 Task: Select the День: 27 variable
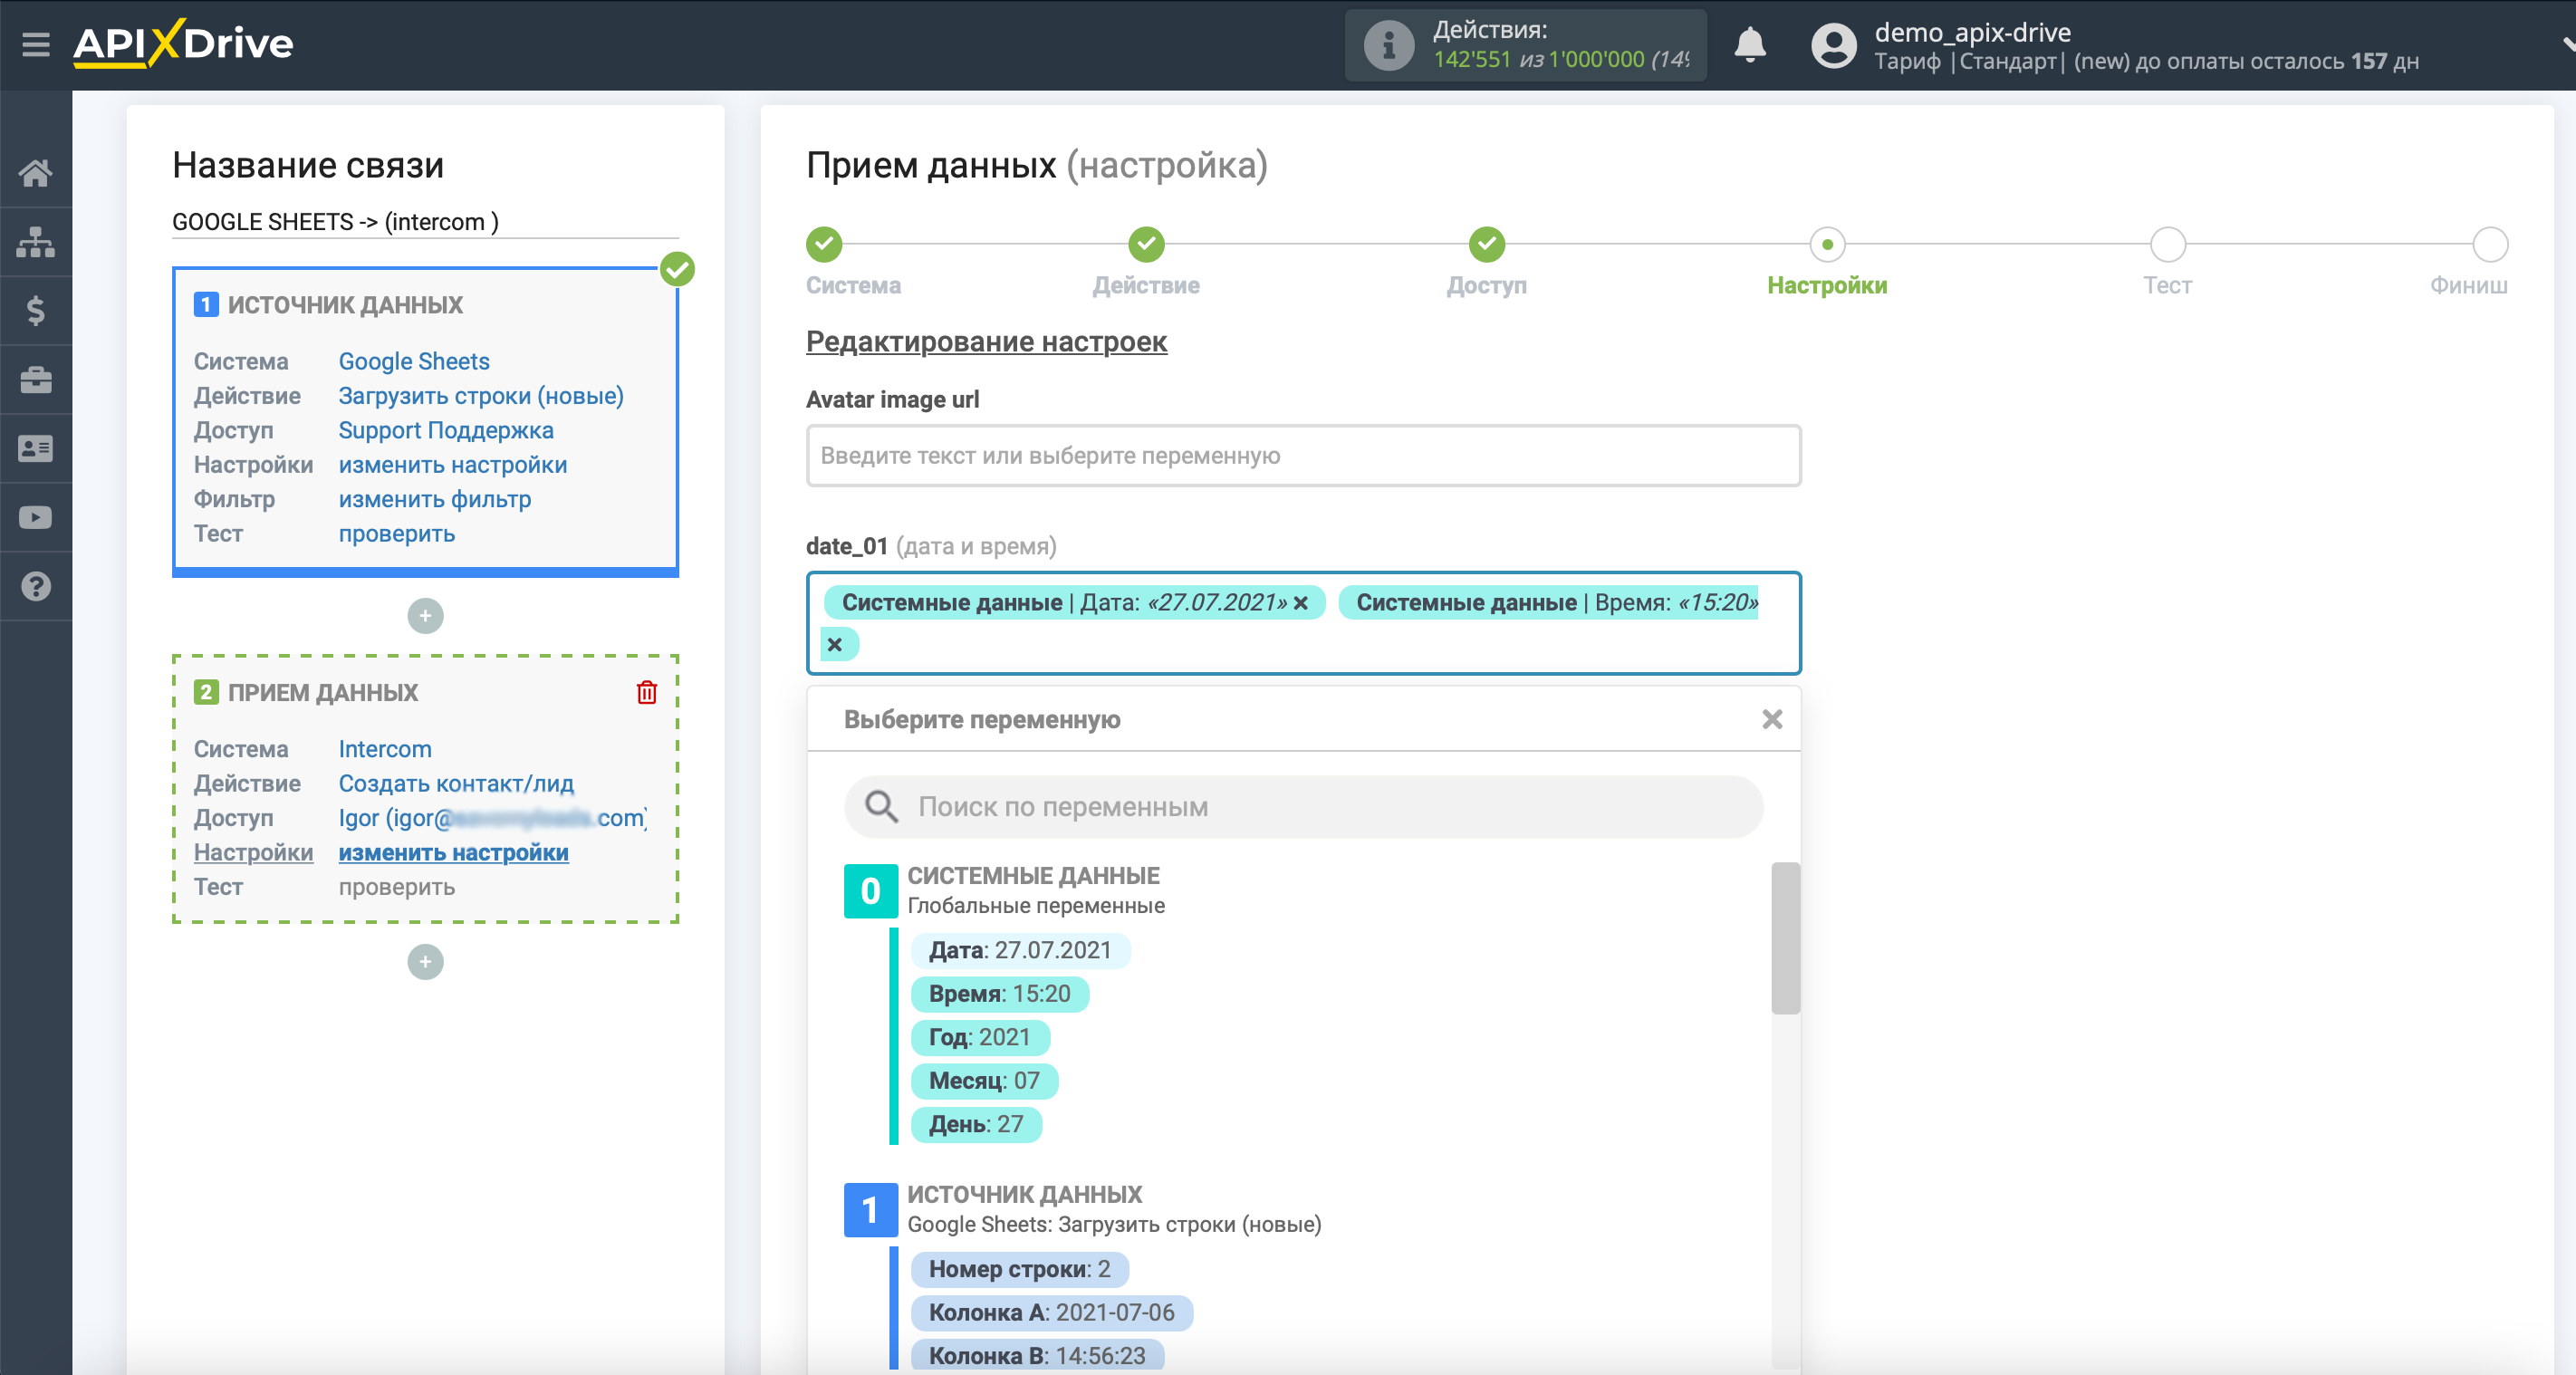[x=976, y=1124]
